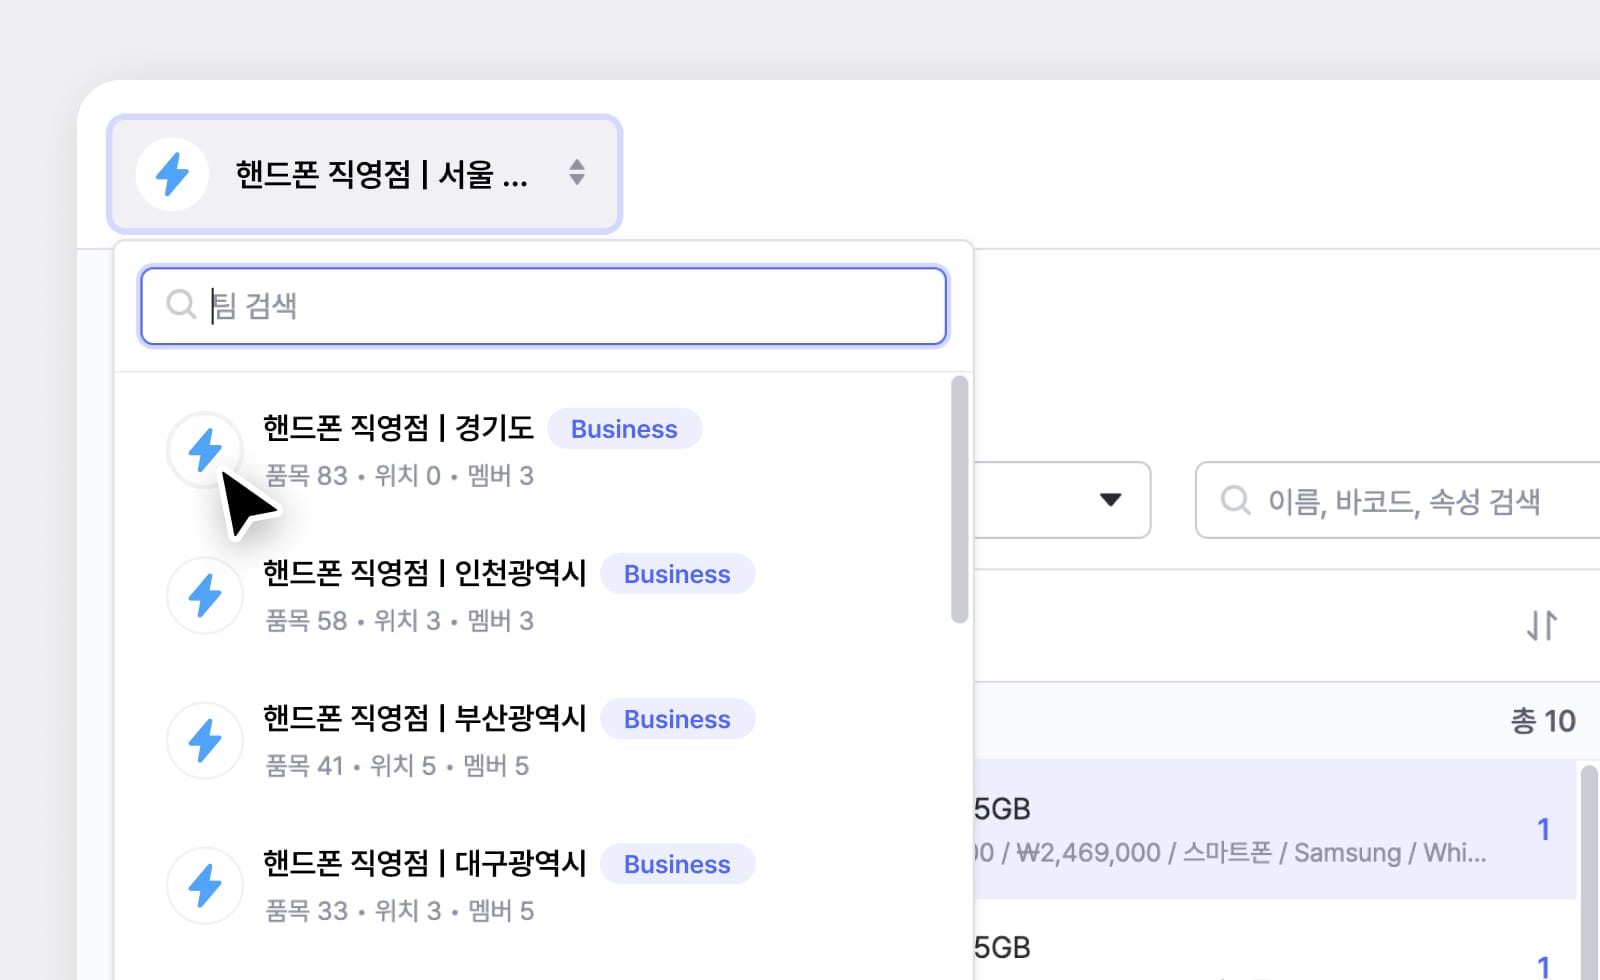The image size is (1600, 980).
Task: Select the lightning icon next to 경기도 team
Action: click(x=205, y=449)
